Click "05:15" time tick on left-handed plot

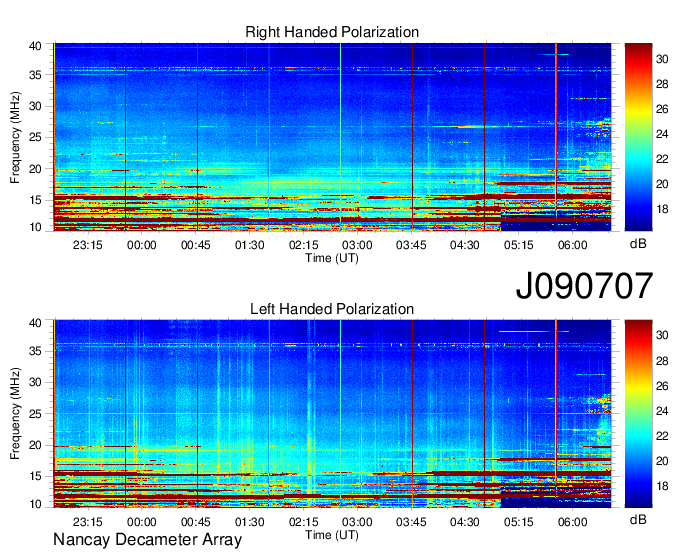519,522
